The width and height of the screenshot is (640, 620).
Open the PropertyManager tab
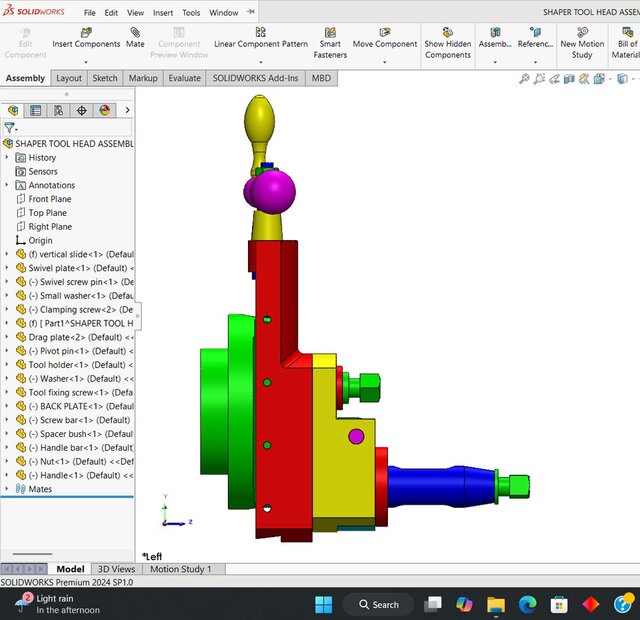point(36,110)
